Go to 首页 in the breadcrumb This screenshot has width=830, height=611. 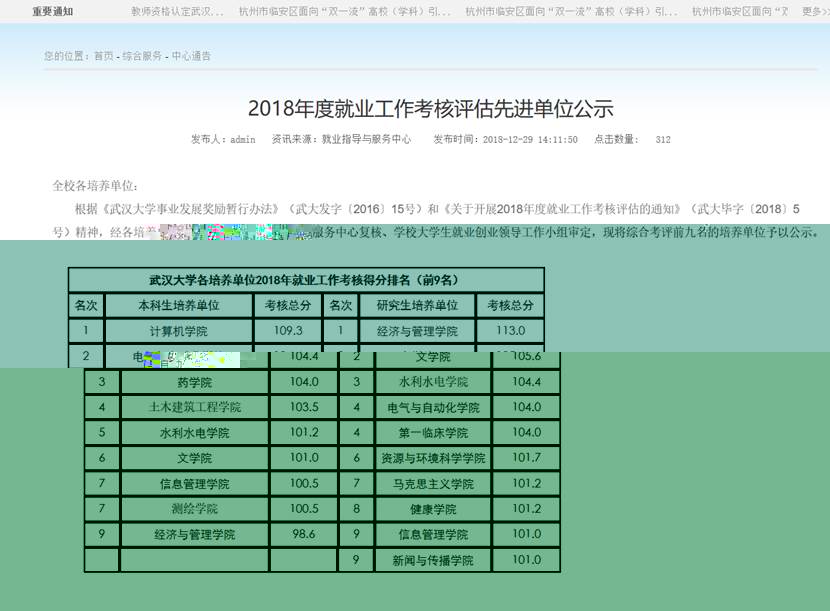tap(104, 56)
